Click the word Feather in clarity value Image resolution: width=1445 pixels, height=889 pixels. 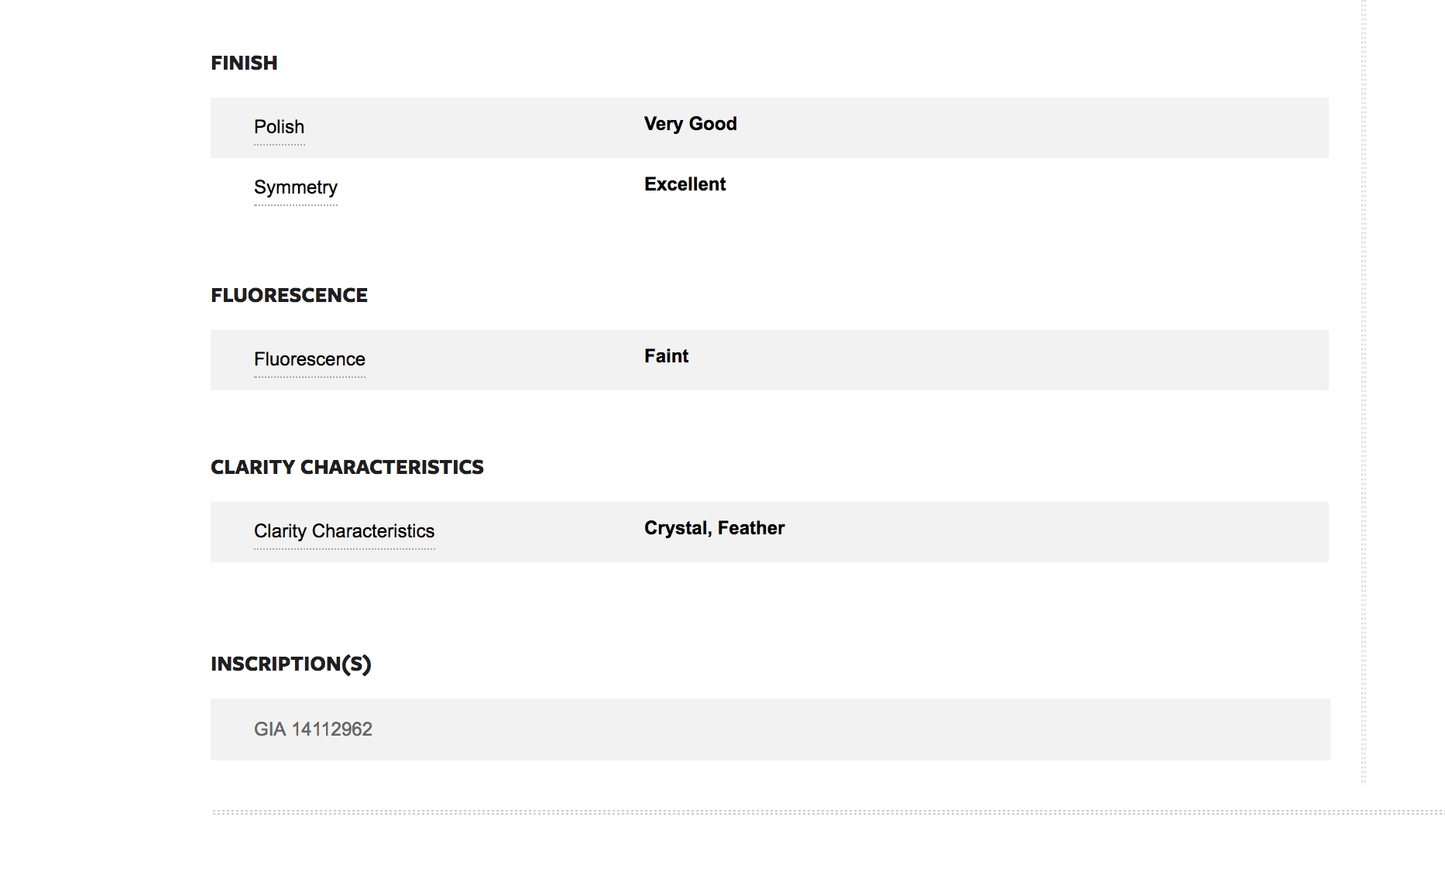click(x=751, y=528)
